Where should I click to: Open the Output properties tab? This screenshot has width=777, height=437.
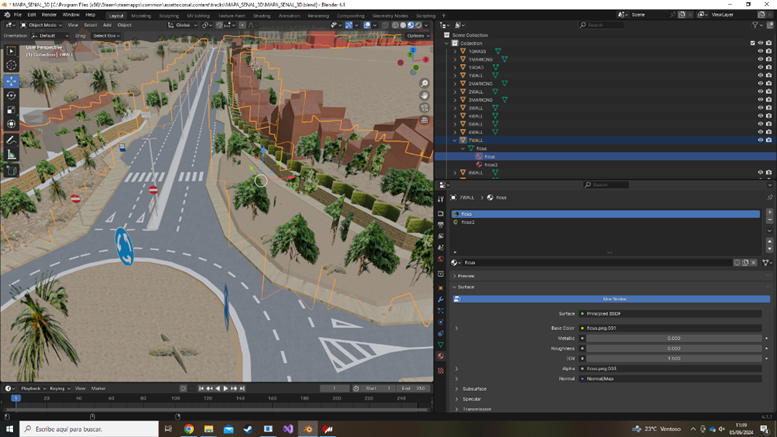click(x=441, y=225)
